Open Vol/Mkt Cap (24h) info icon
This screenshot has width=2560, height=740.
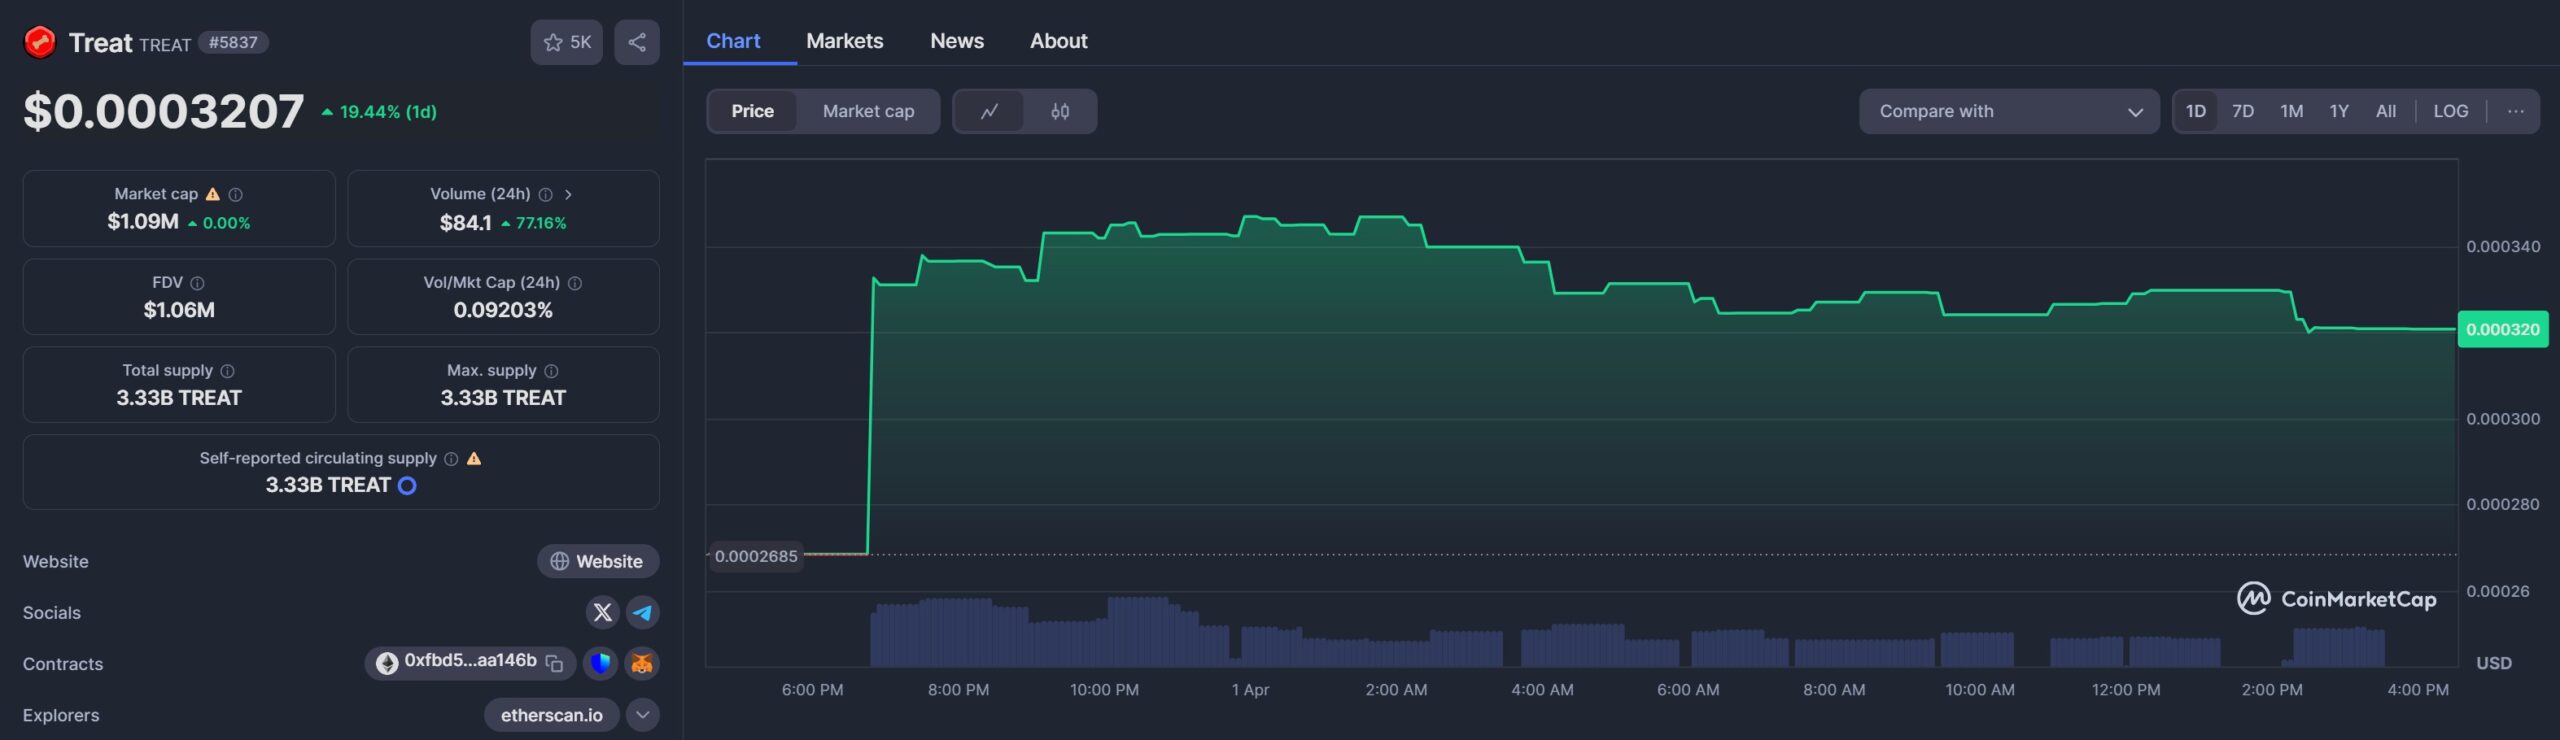[575, 283]
